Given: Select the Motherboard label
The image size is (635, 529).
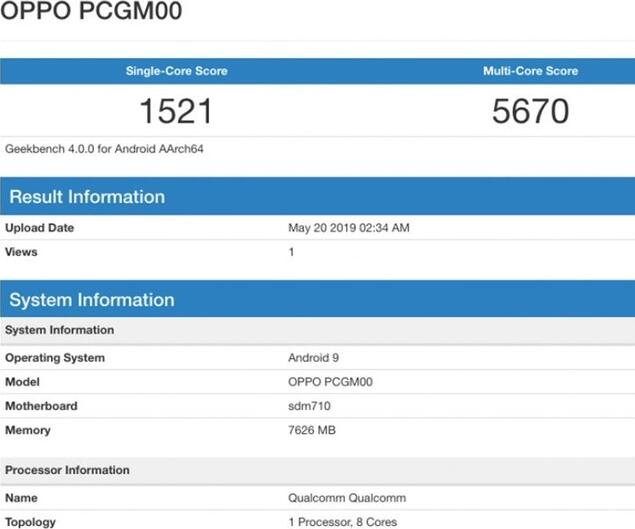Looking at the screenshot, I should (x=41, y=406).
